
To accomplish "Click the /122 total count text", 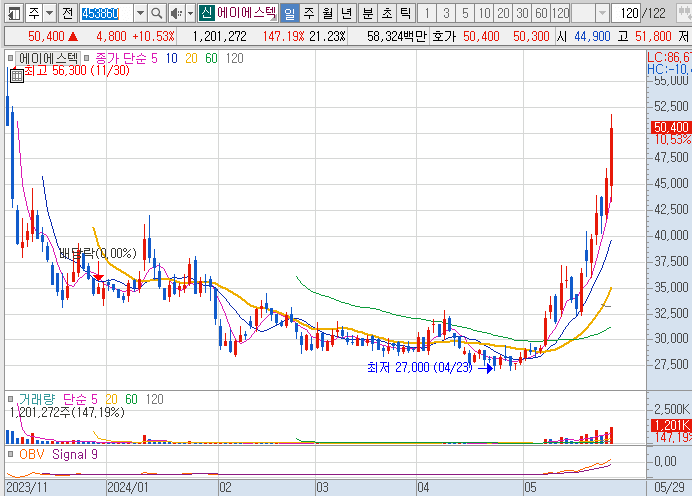I will [654, 13].
